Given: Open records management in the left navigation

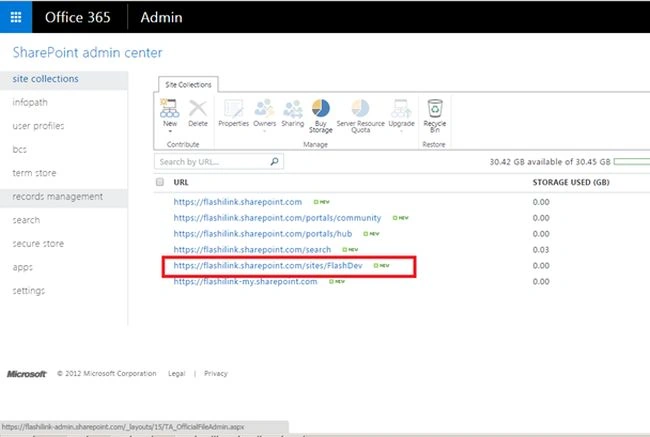Looking at the screenshot, I should click(x=58, y=197).
